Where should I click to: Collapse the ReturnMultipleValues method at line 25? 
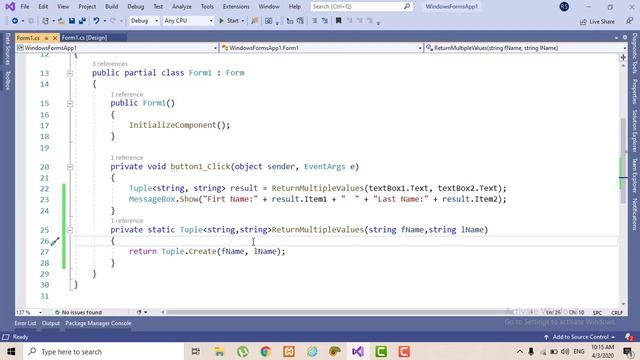coord(70,230)
